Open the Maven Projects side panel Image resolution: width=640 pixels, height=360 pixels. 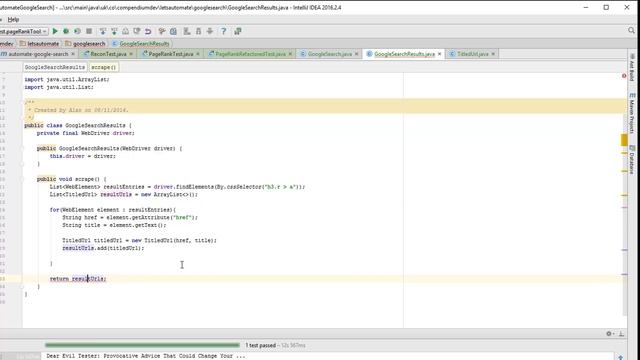[x=632, y=113]
